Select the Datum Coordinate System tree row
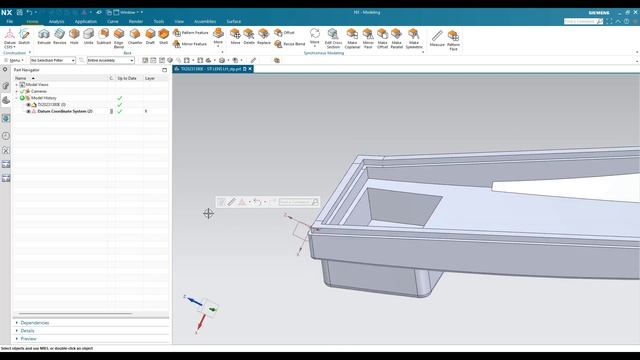The image size is (640, 360). [64, 111]
